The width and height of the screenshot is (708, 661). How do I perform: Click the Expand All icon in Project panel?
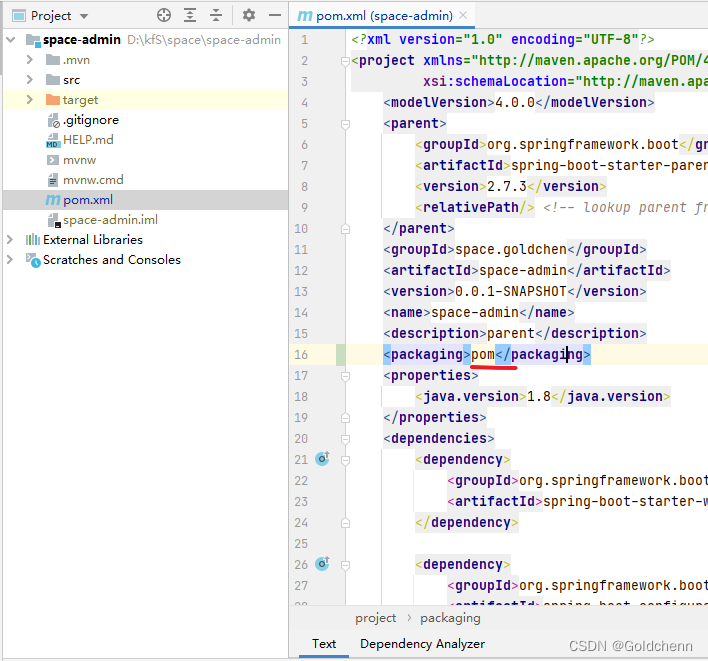tap(190, 15)
